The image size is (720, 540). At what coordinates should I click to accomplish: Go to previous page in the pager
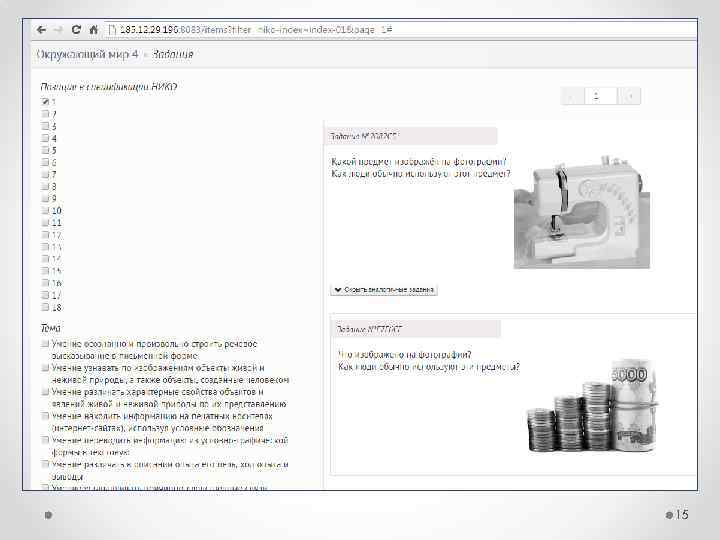coord(572,96)
